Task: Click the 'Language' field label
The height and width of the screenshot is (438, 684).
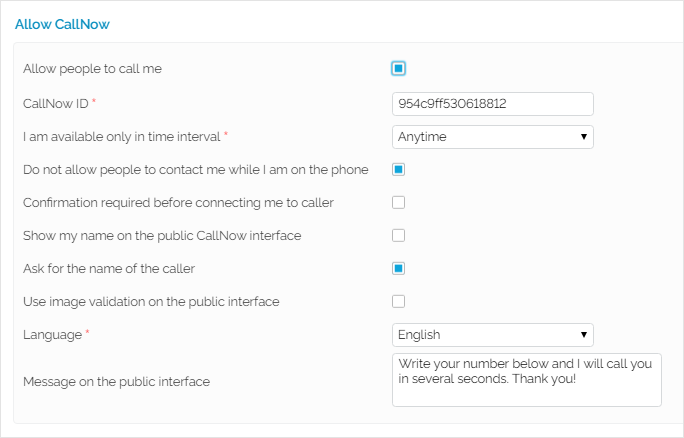Action: [x=53, y=335]
